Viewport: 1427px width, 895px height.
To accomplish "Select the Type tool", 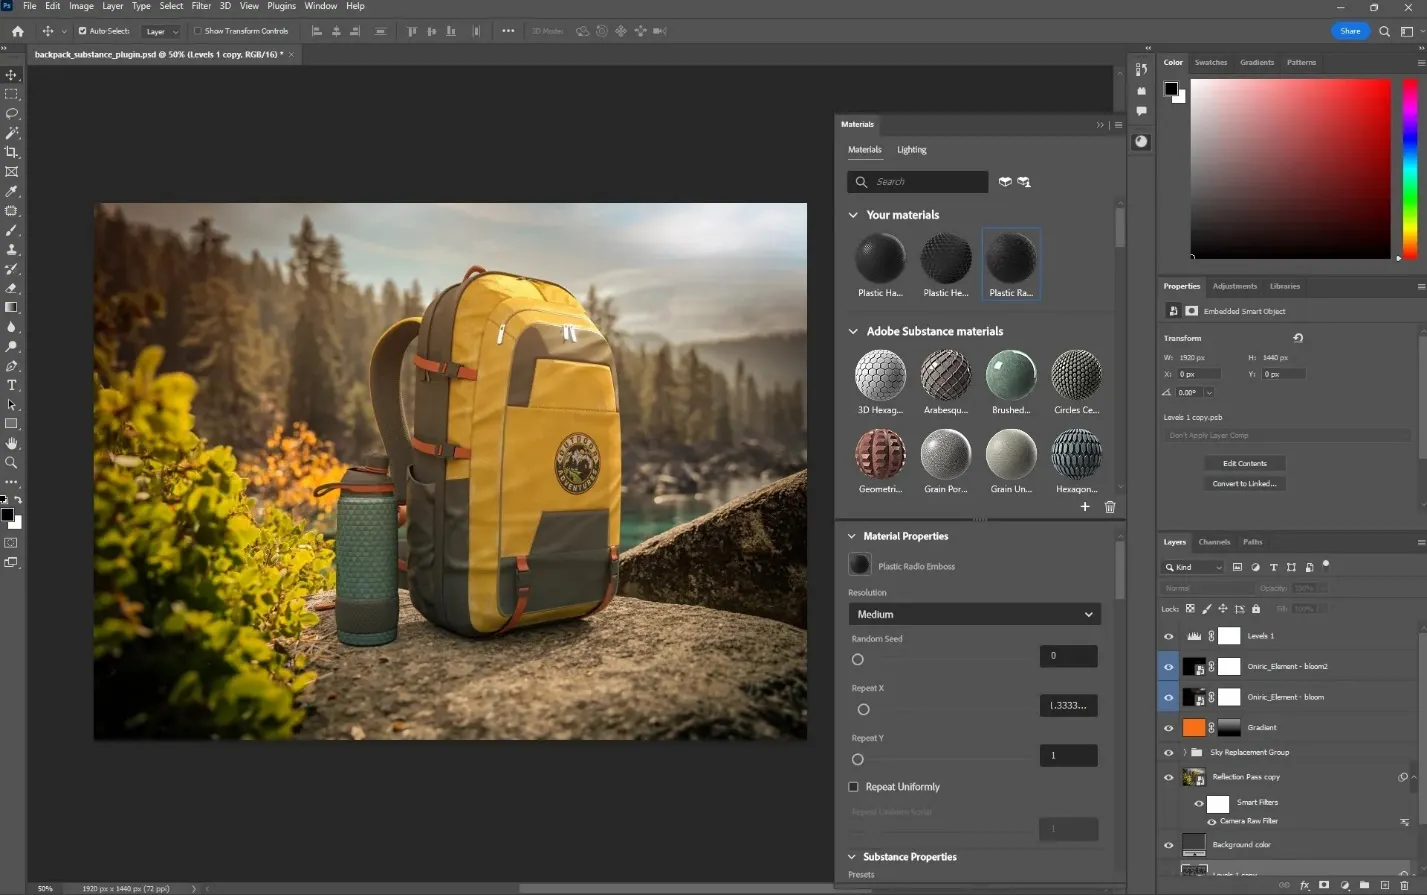I will pos(11,384).
